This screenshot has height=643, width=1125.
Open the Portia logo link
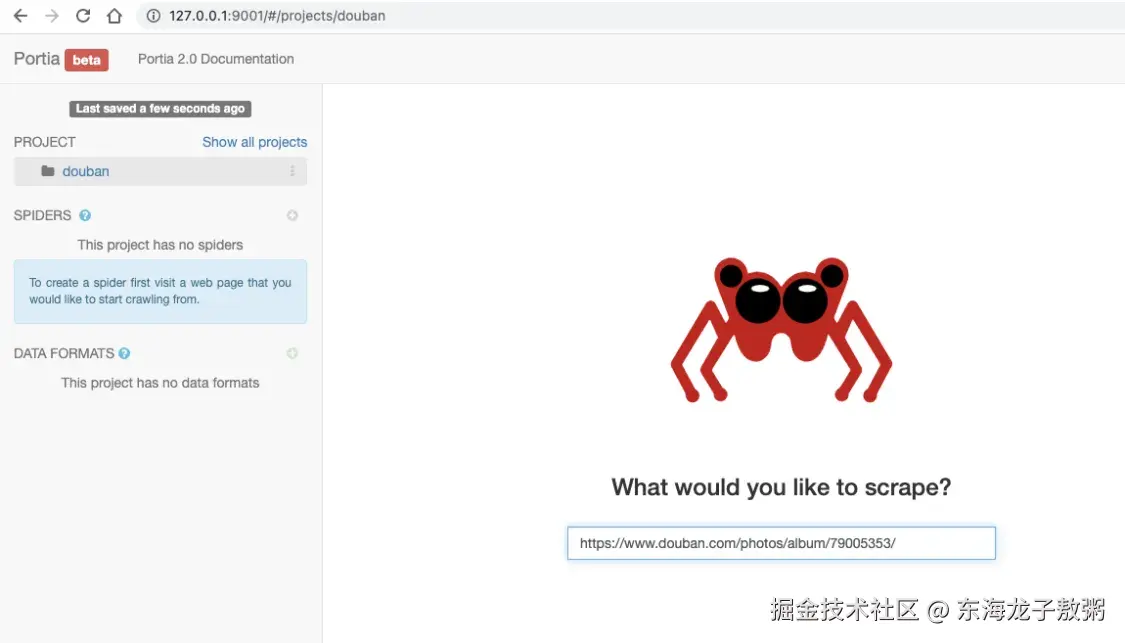click(x=37, y=59)
